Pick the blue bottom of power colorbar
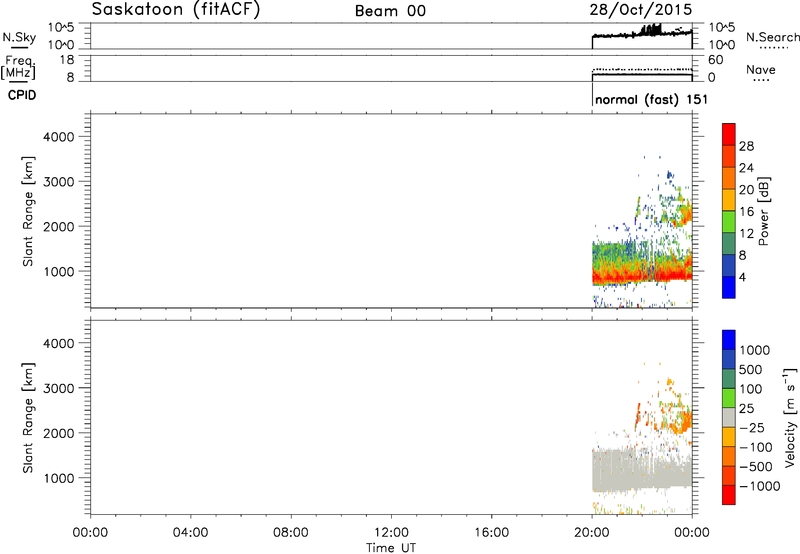This screenshot has height=554, width=800. tap(729, 287)
